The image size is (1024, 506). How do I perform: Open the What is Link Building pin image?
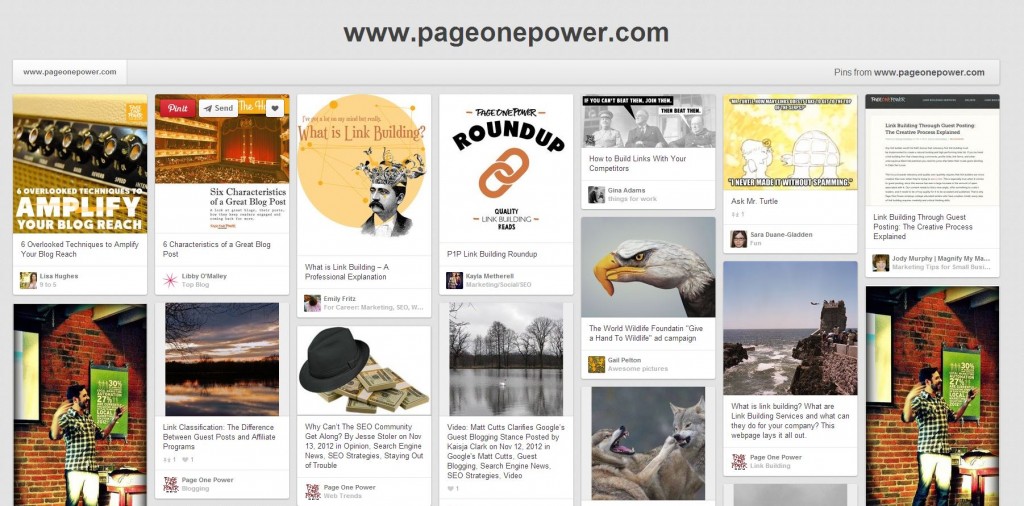pyautogui.click(x=364, y=175)
